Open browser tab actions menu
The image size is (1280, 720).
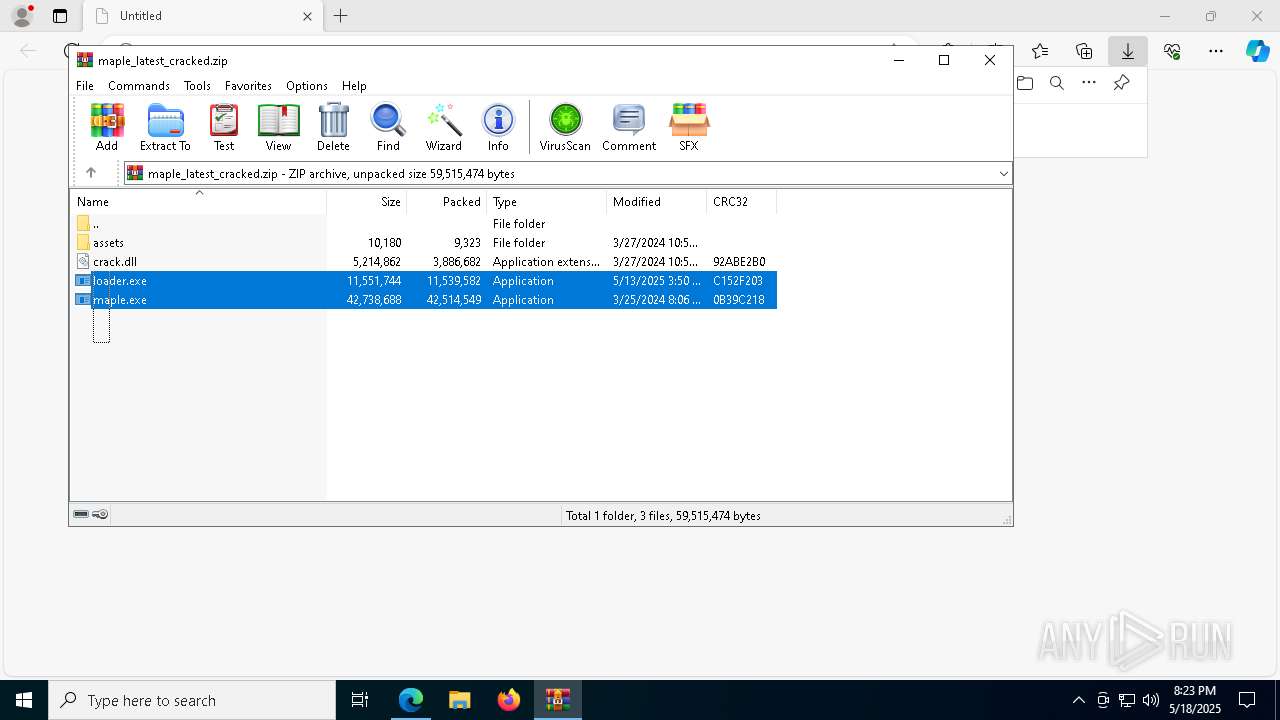click(60, 16)
